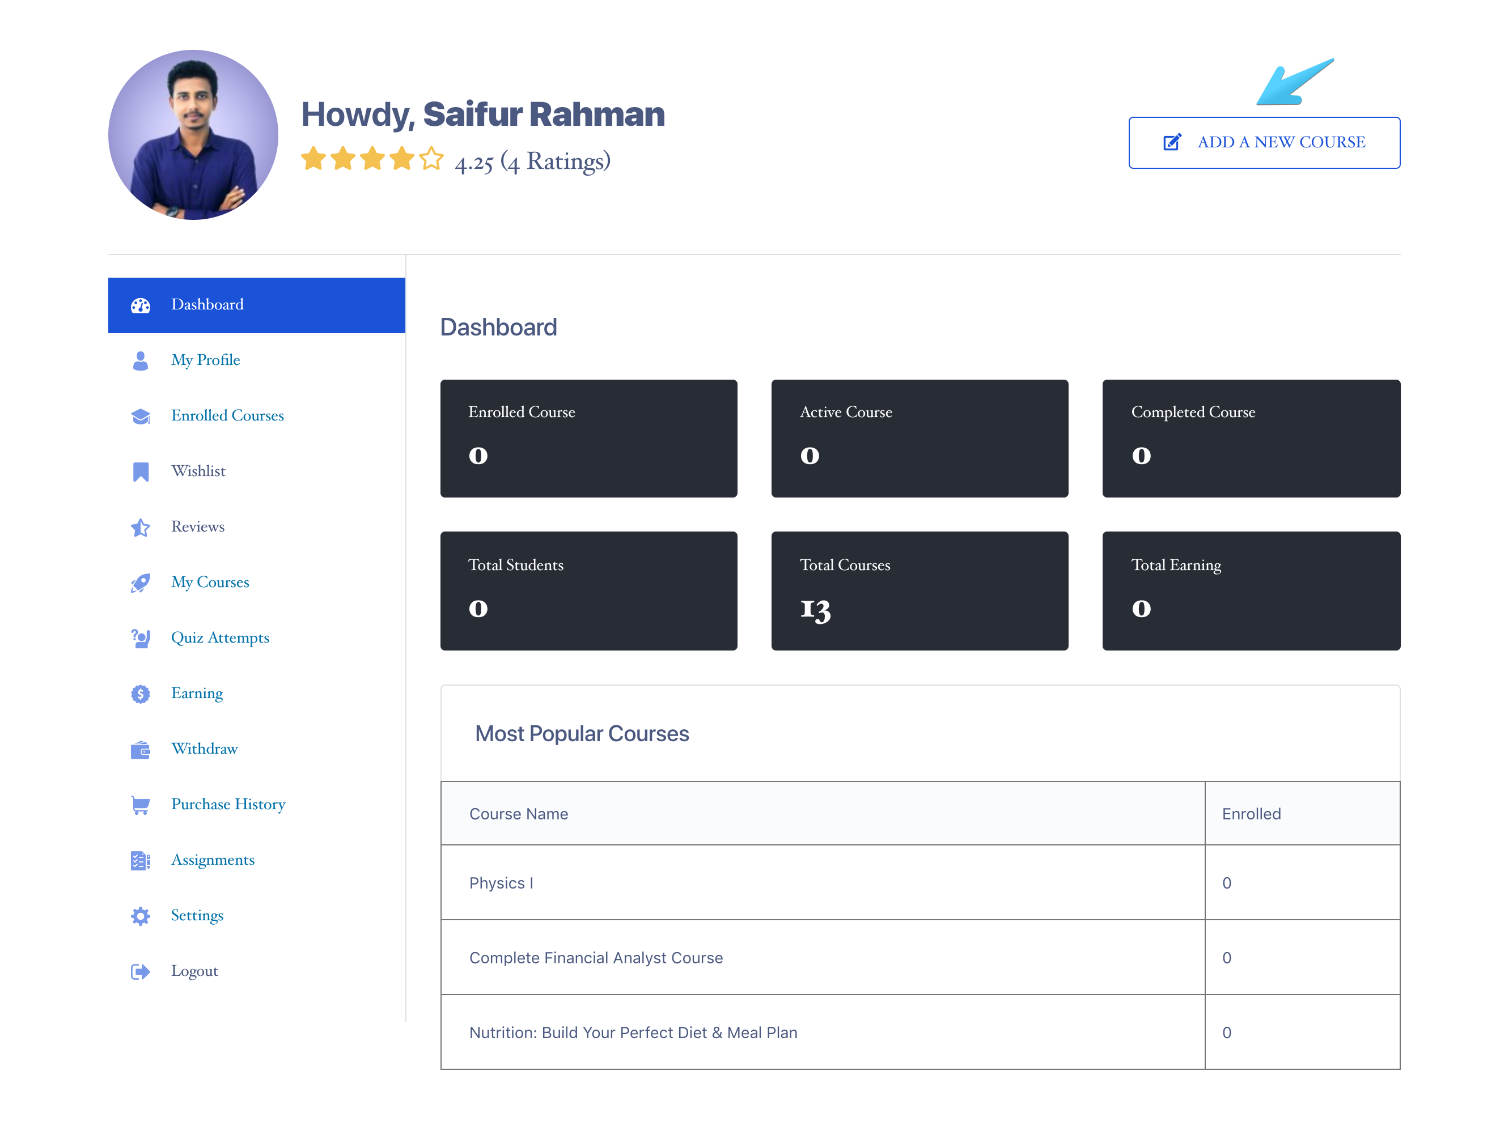Viewport: 1499px width, 1135px height.
Task: Click the Settings gear icon
Action: click(x=141, y=916)
